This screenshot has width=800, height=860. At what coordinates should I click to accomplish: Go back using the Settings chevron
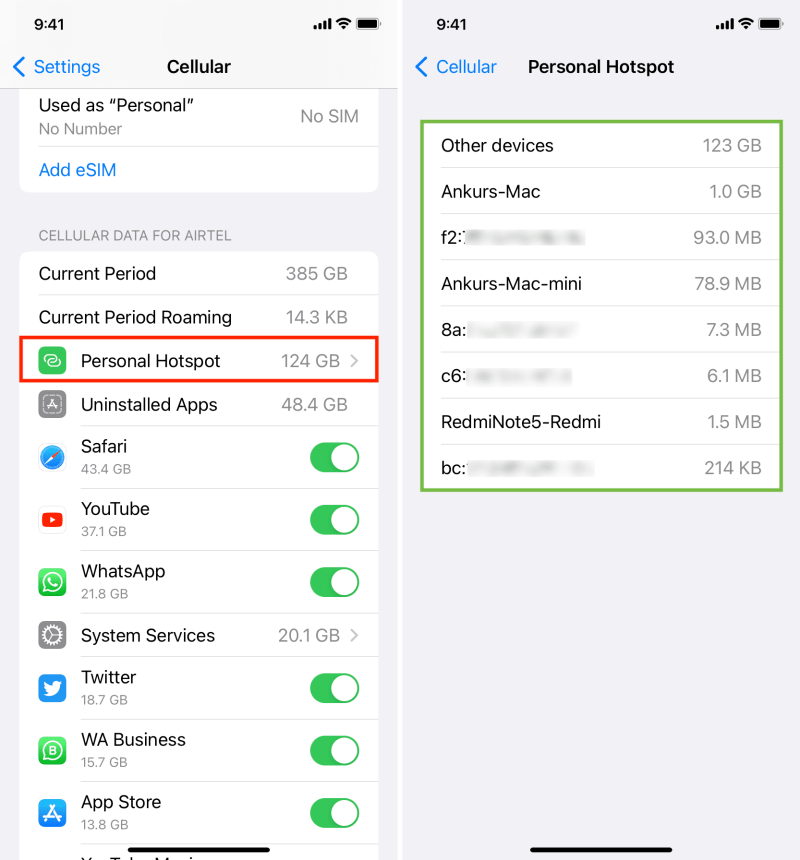pyautogui.click(x=19, y=67)
